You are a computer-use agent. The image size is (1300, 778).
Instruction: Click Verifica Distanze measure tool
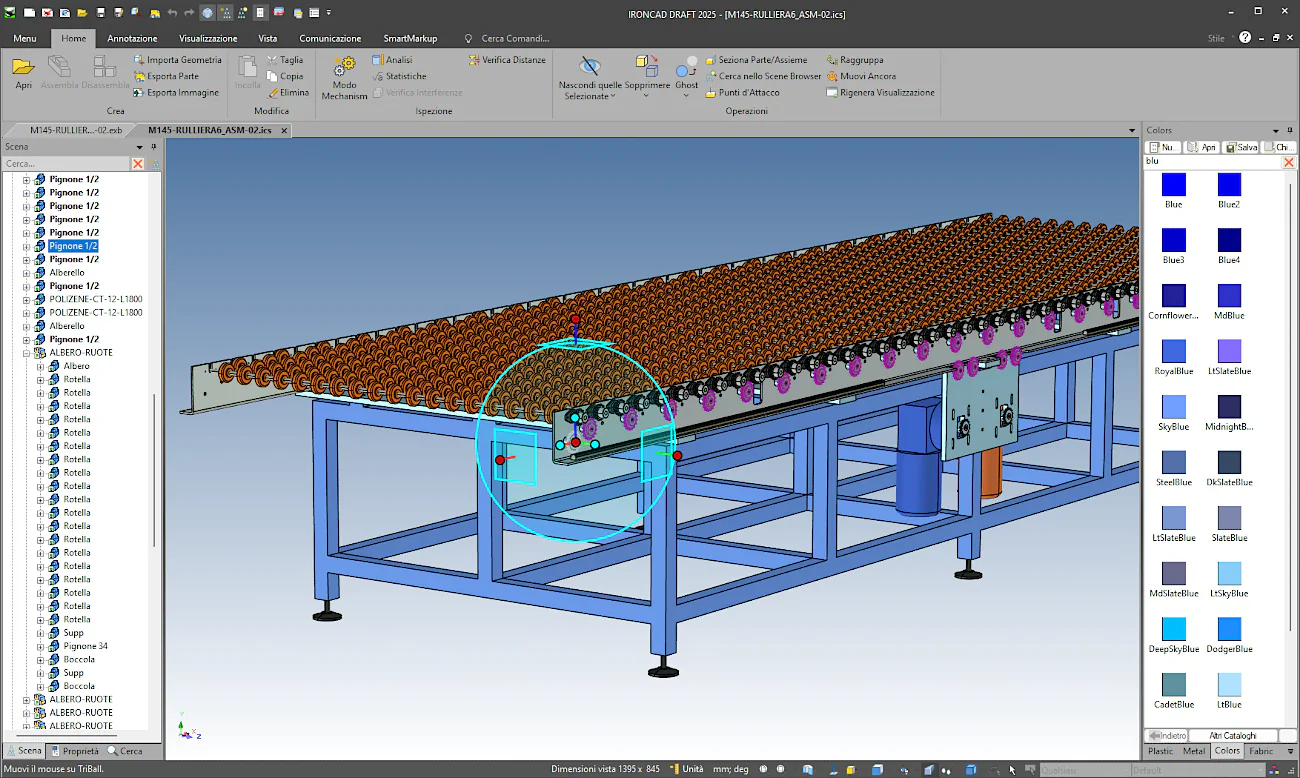click(507, 60)
